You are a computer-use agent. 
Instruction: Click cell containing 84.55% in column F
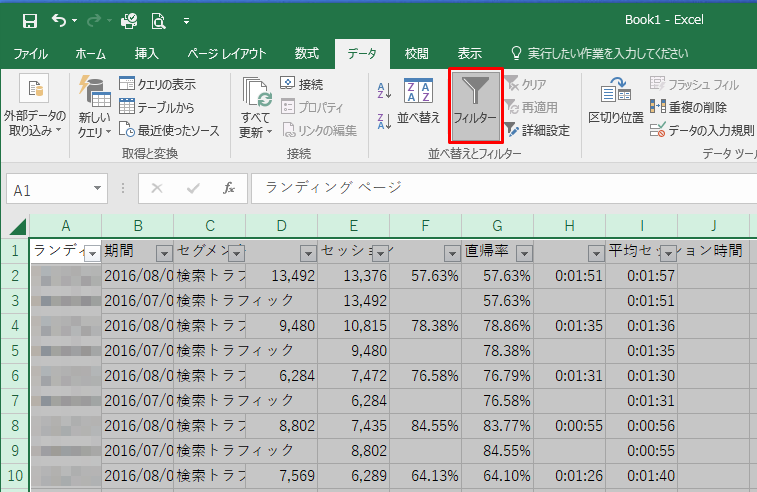click(x=425, y=425)
